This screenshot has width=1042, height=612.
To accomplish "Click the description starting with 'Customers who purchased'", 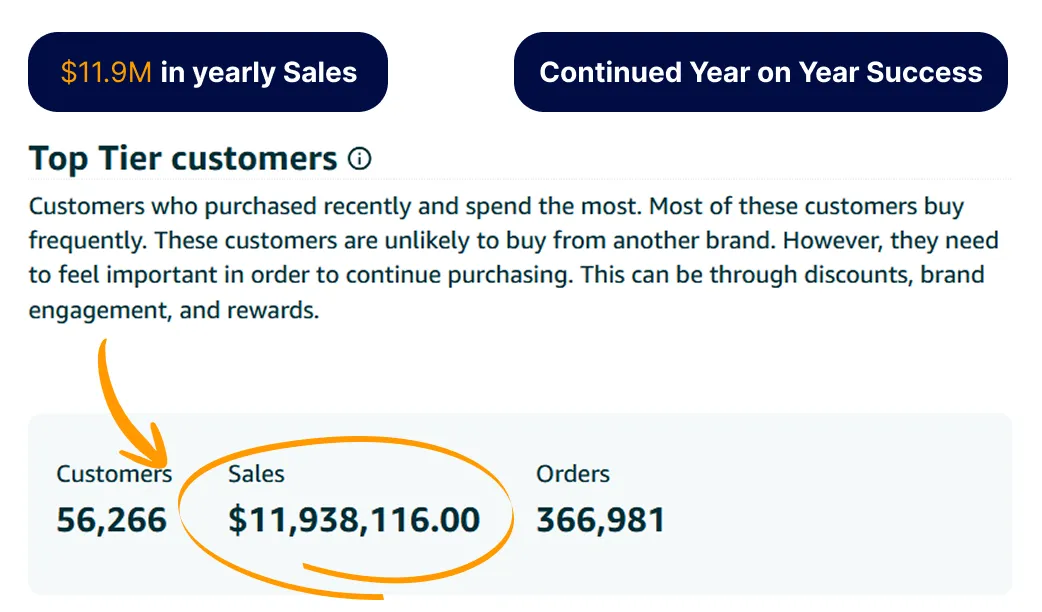I will [x=514, y=258].
